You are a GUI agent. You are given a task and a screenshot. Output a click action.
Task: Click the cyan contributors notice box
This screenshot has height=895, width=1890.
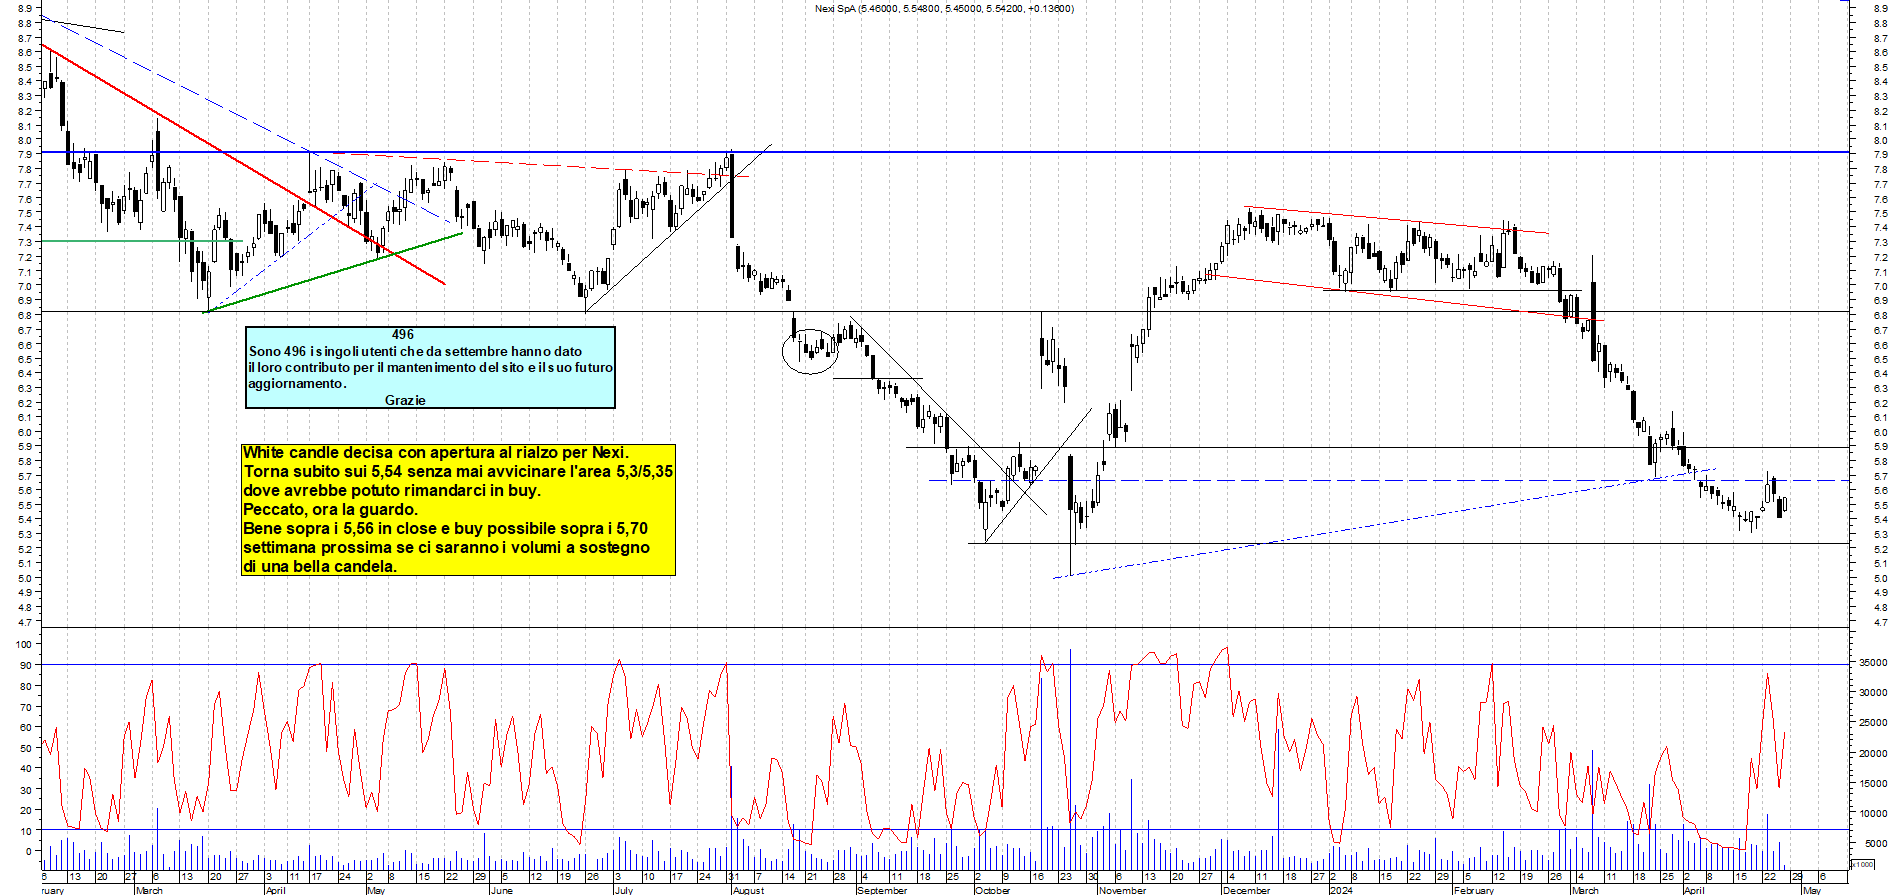[x=430, y=367]
